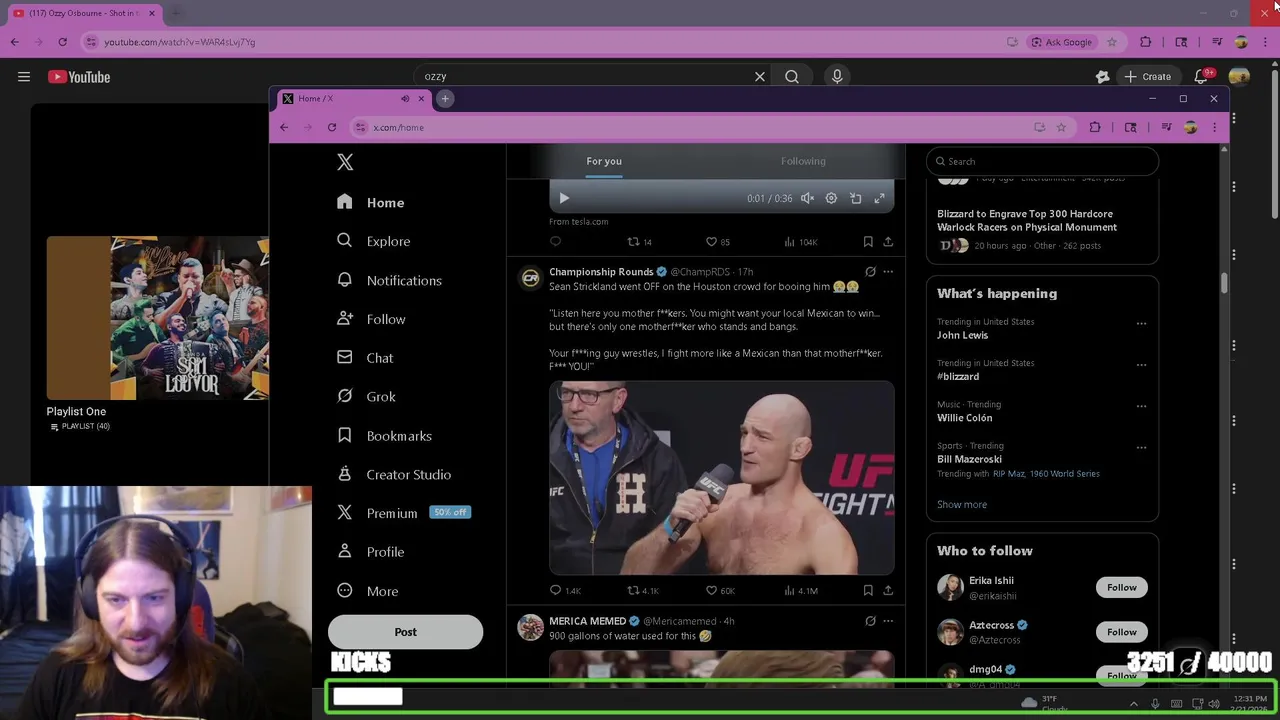The height and width of the screenshot is (720, 1280).
Task: Open Grok explain on Championship Rounds post
Action: click(x=870, y=272)
